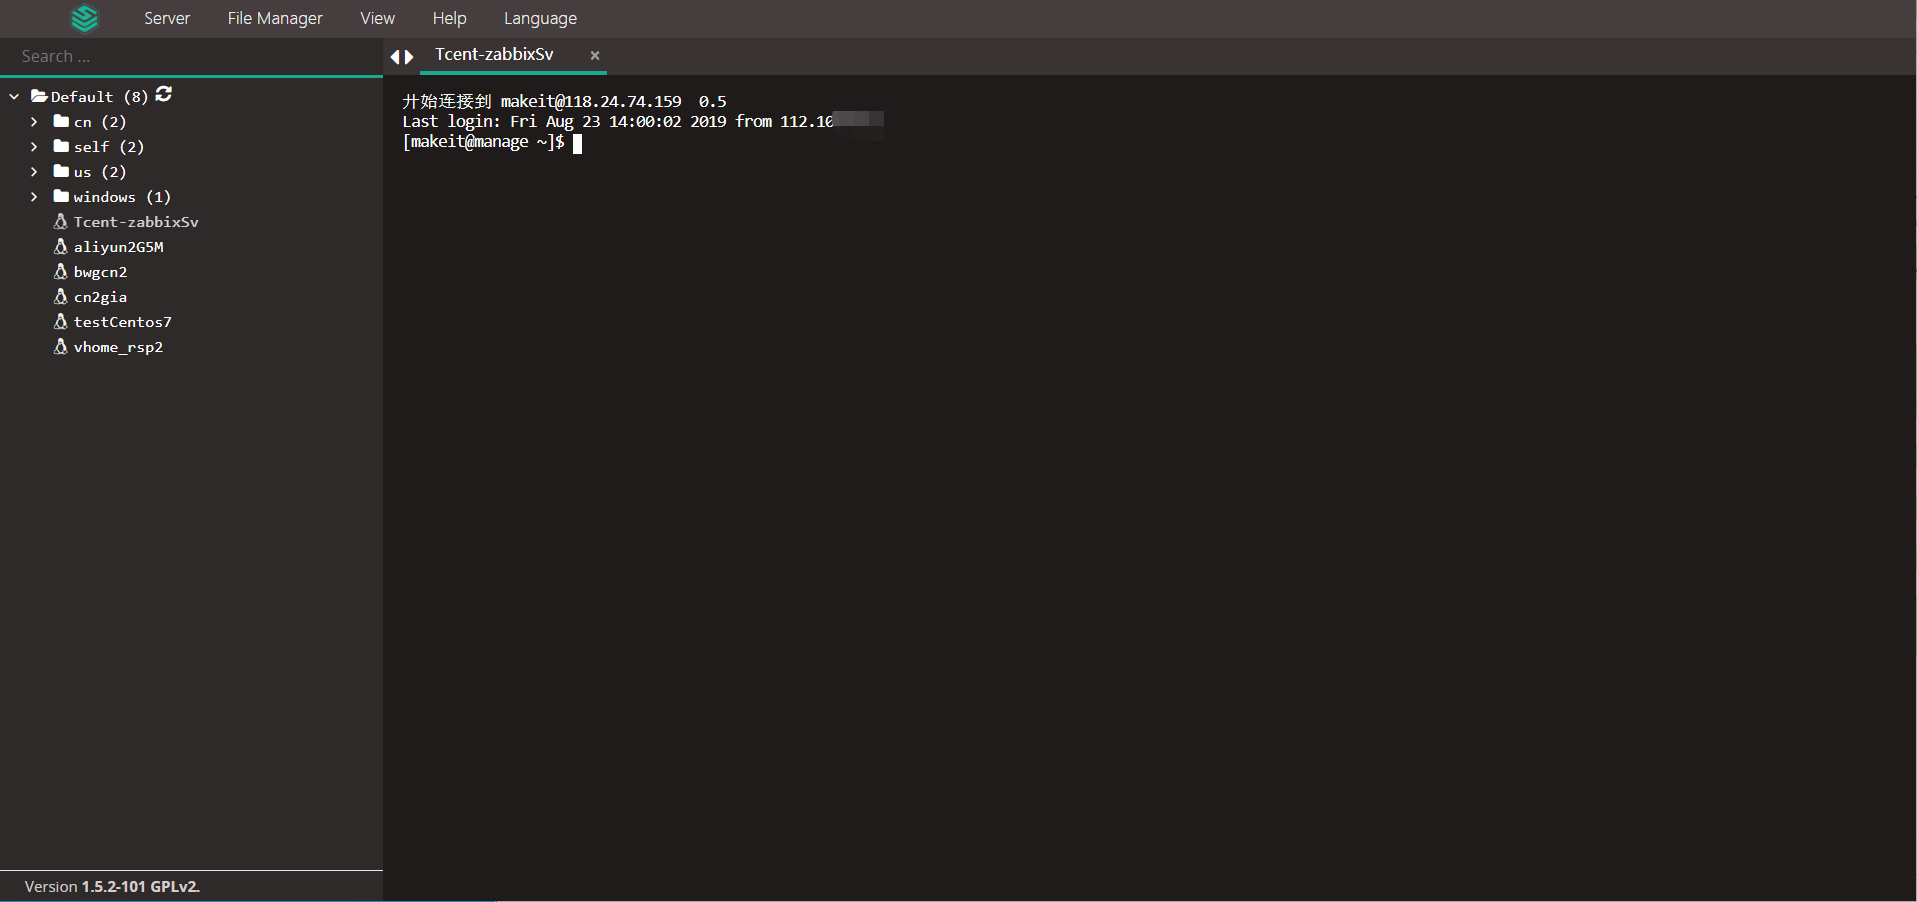This screenshot has height=902, width=1917.
Task: Click the Linux icon next to cn2gia
Action: tap(61, 296)
